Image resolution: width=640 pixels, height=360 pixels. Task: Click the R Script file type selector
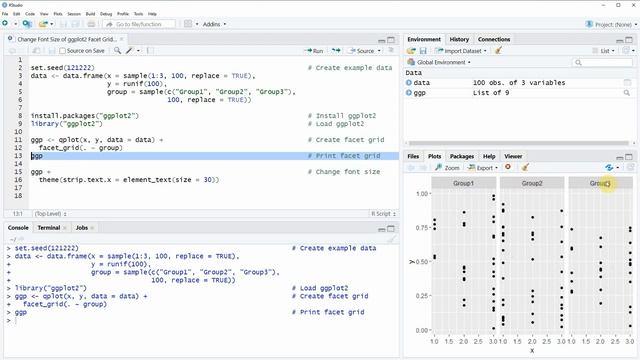pyautogui.click(x=383, y=214)
